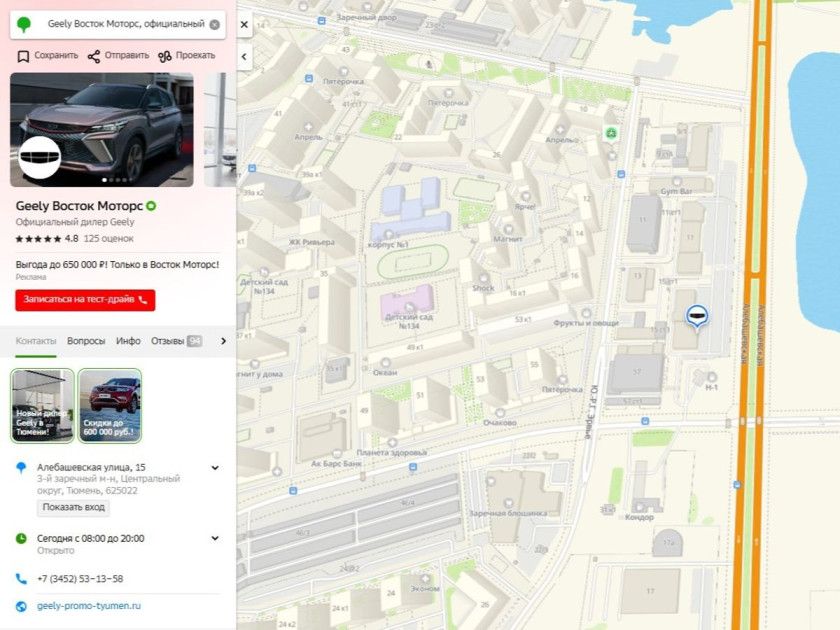The height and width of the screenshot is (630, 840).
Task: Share the place via Отправить
Action: pos(118,56)
